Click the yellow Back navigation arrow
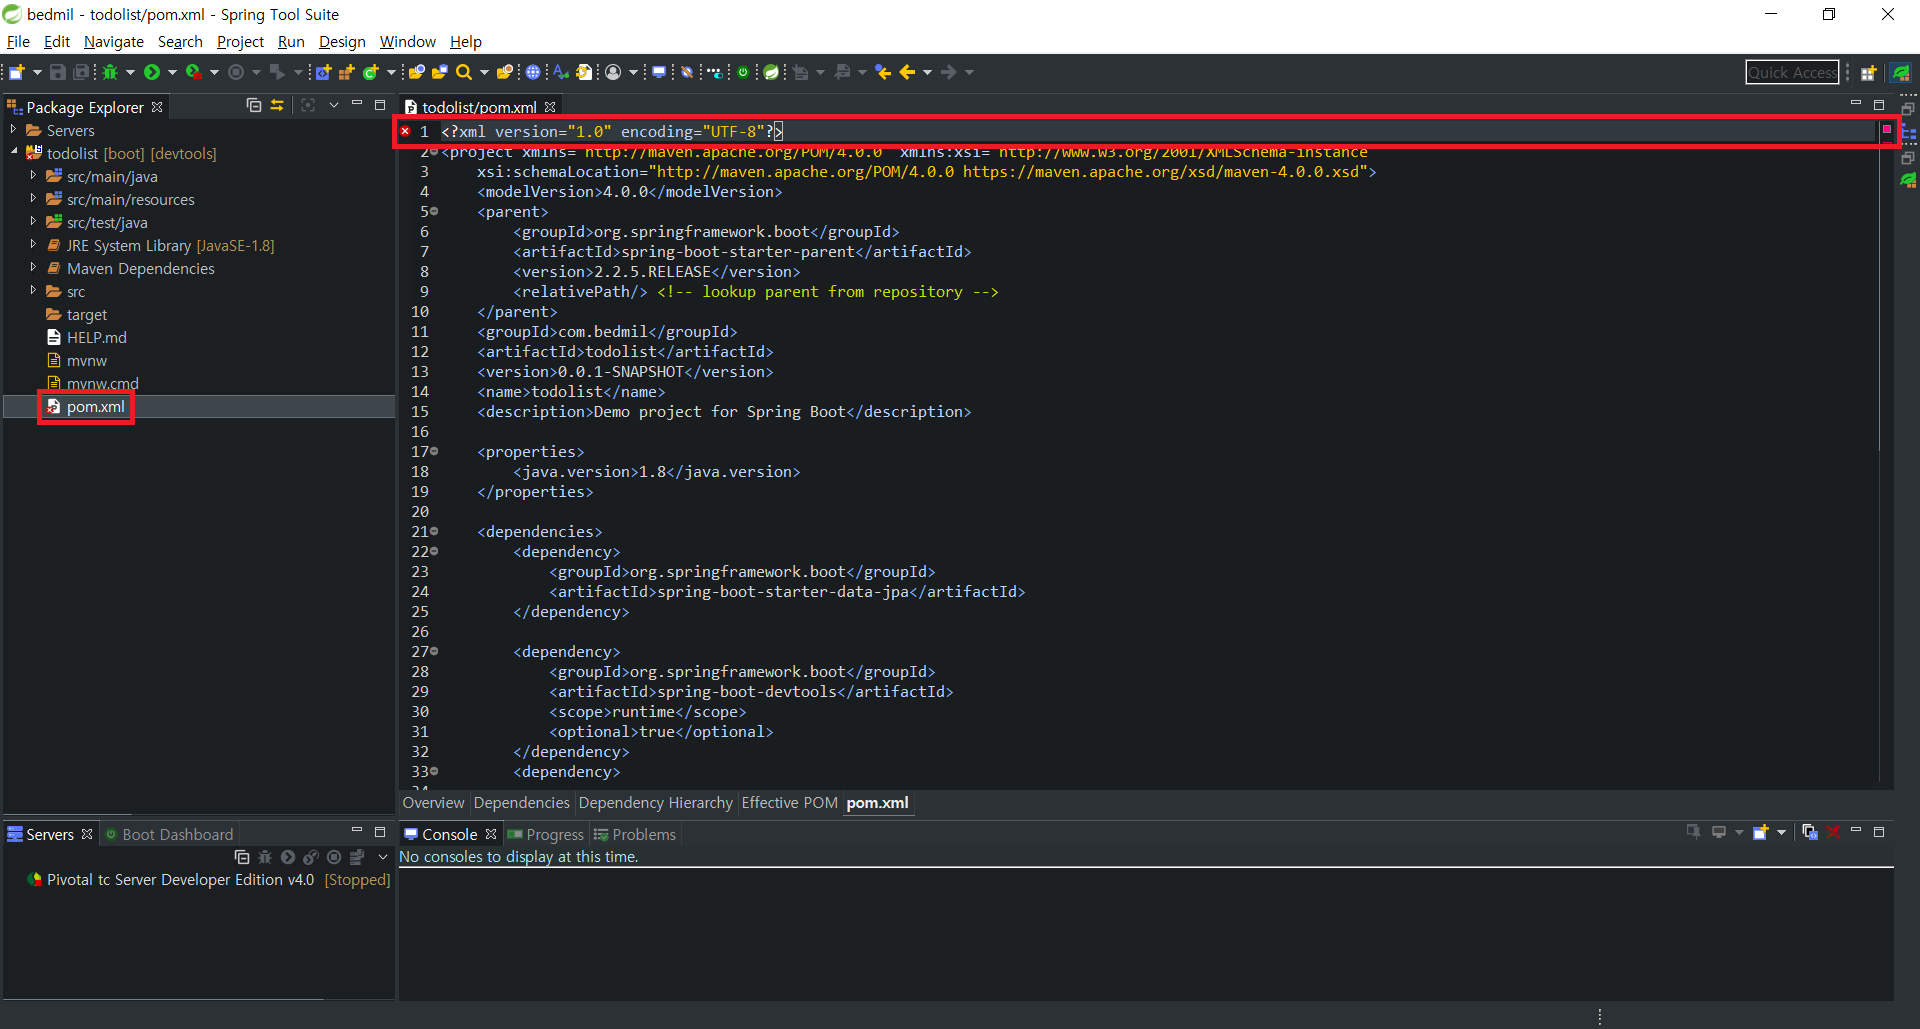Screen dimensions: 1920x1029 point(908,72)
